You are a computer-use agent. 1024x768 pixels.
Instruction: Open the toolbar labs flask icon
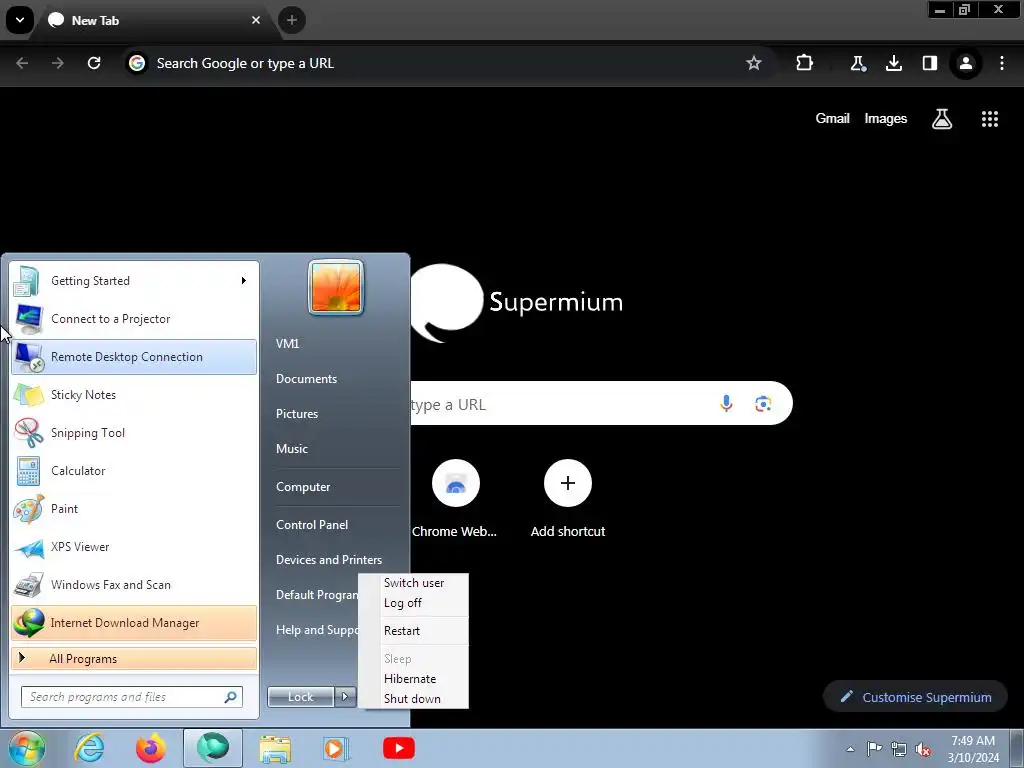(857, 63)
